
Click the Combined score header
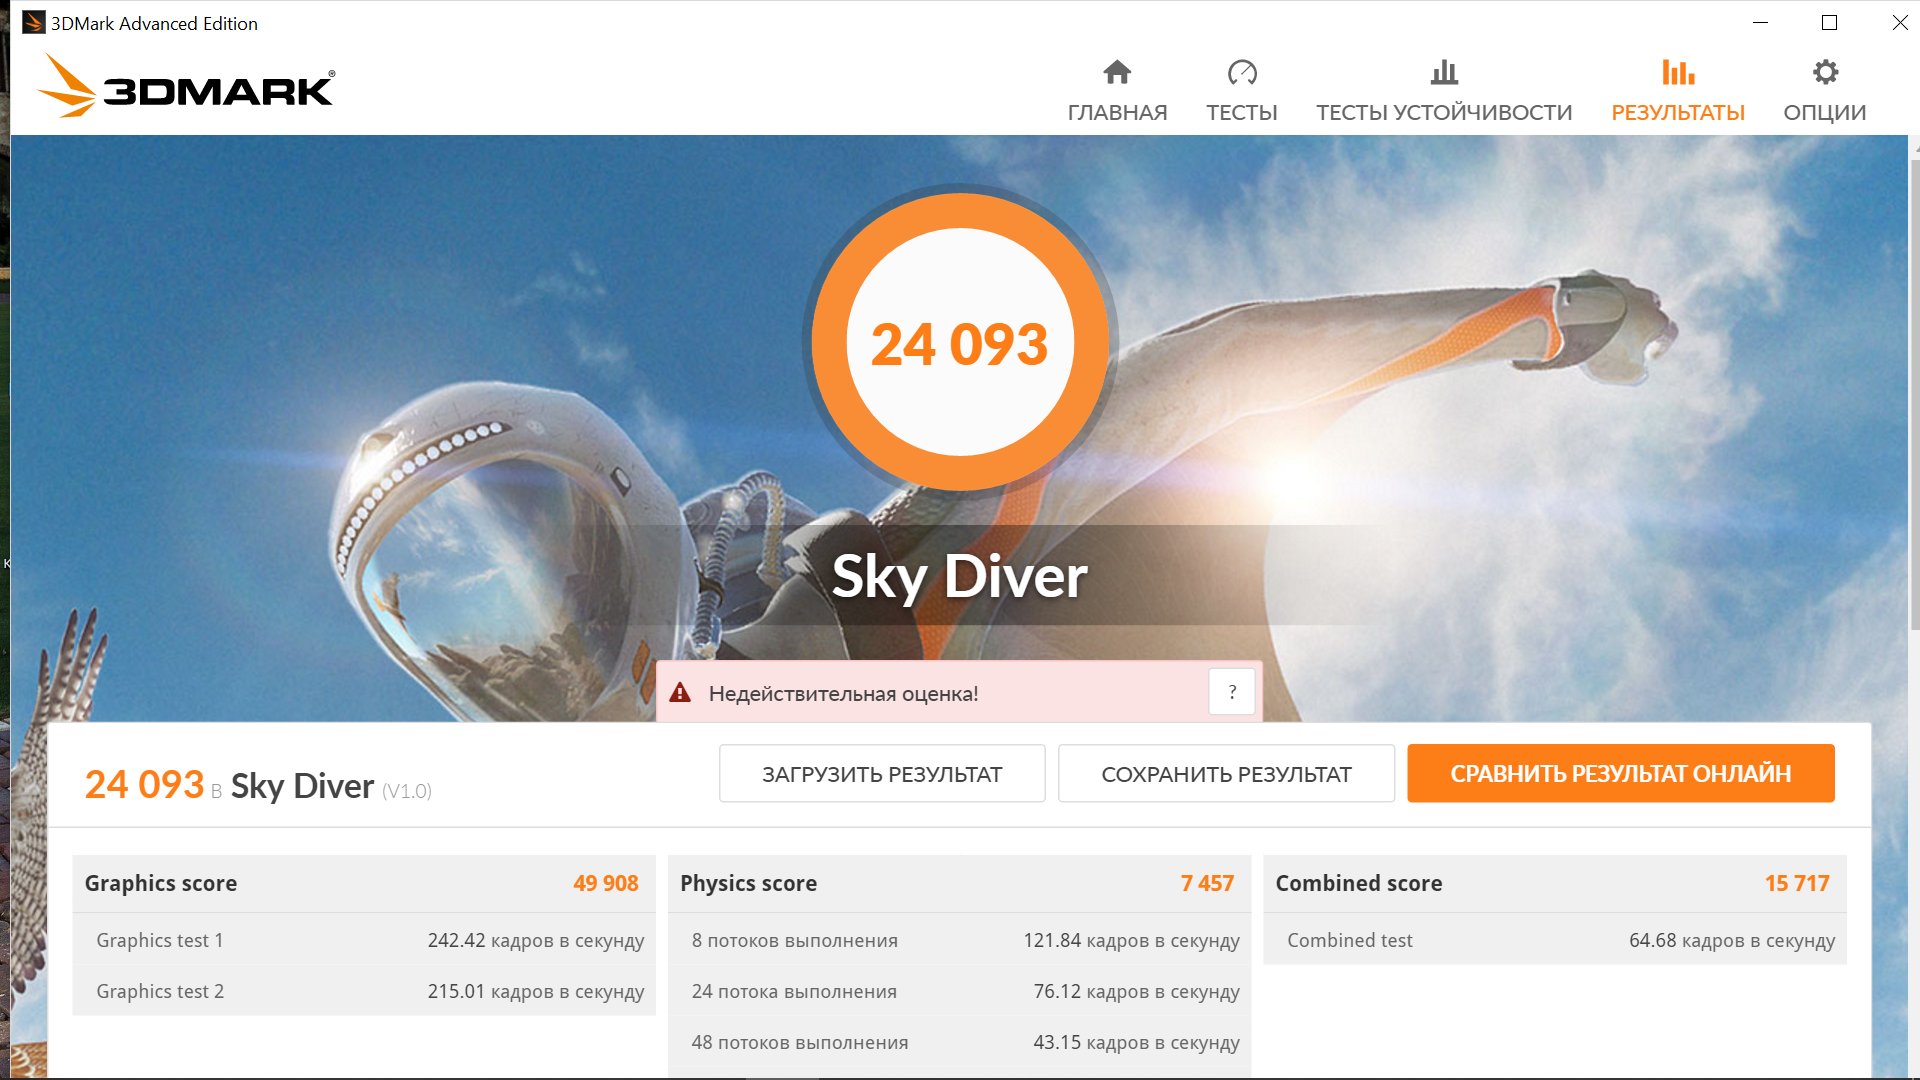[x=1358, y=883]
